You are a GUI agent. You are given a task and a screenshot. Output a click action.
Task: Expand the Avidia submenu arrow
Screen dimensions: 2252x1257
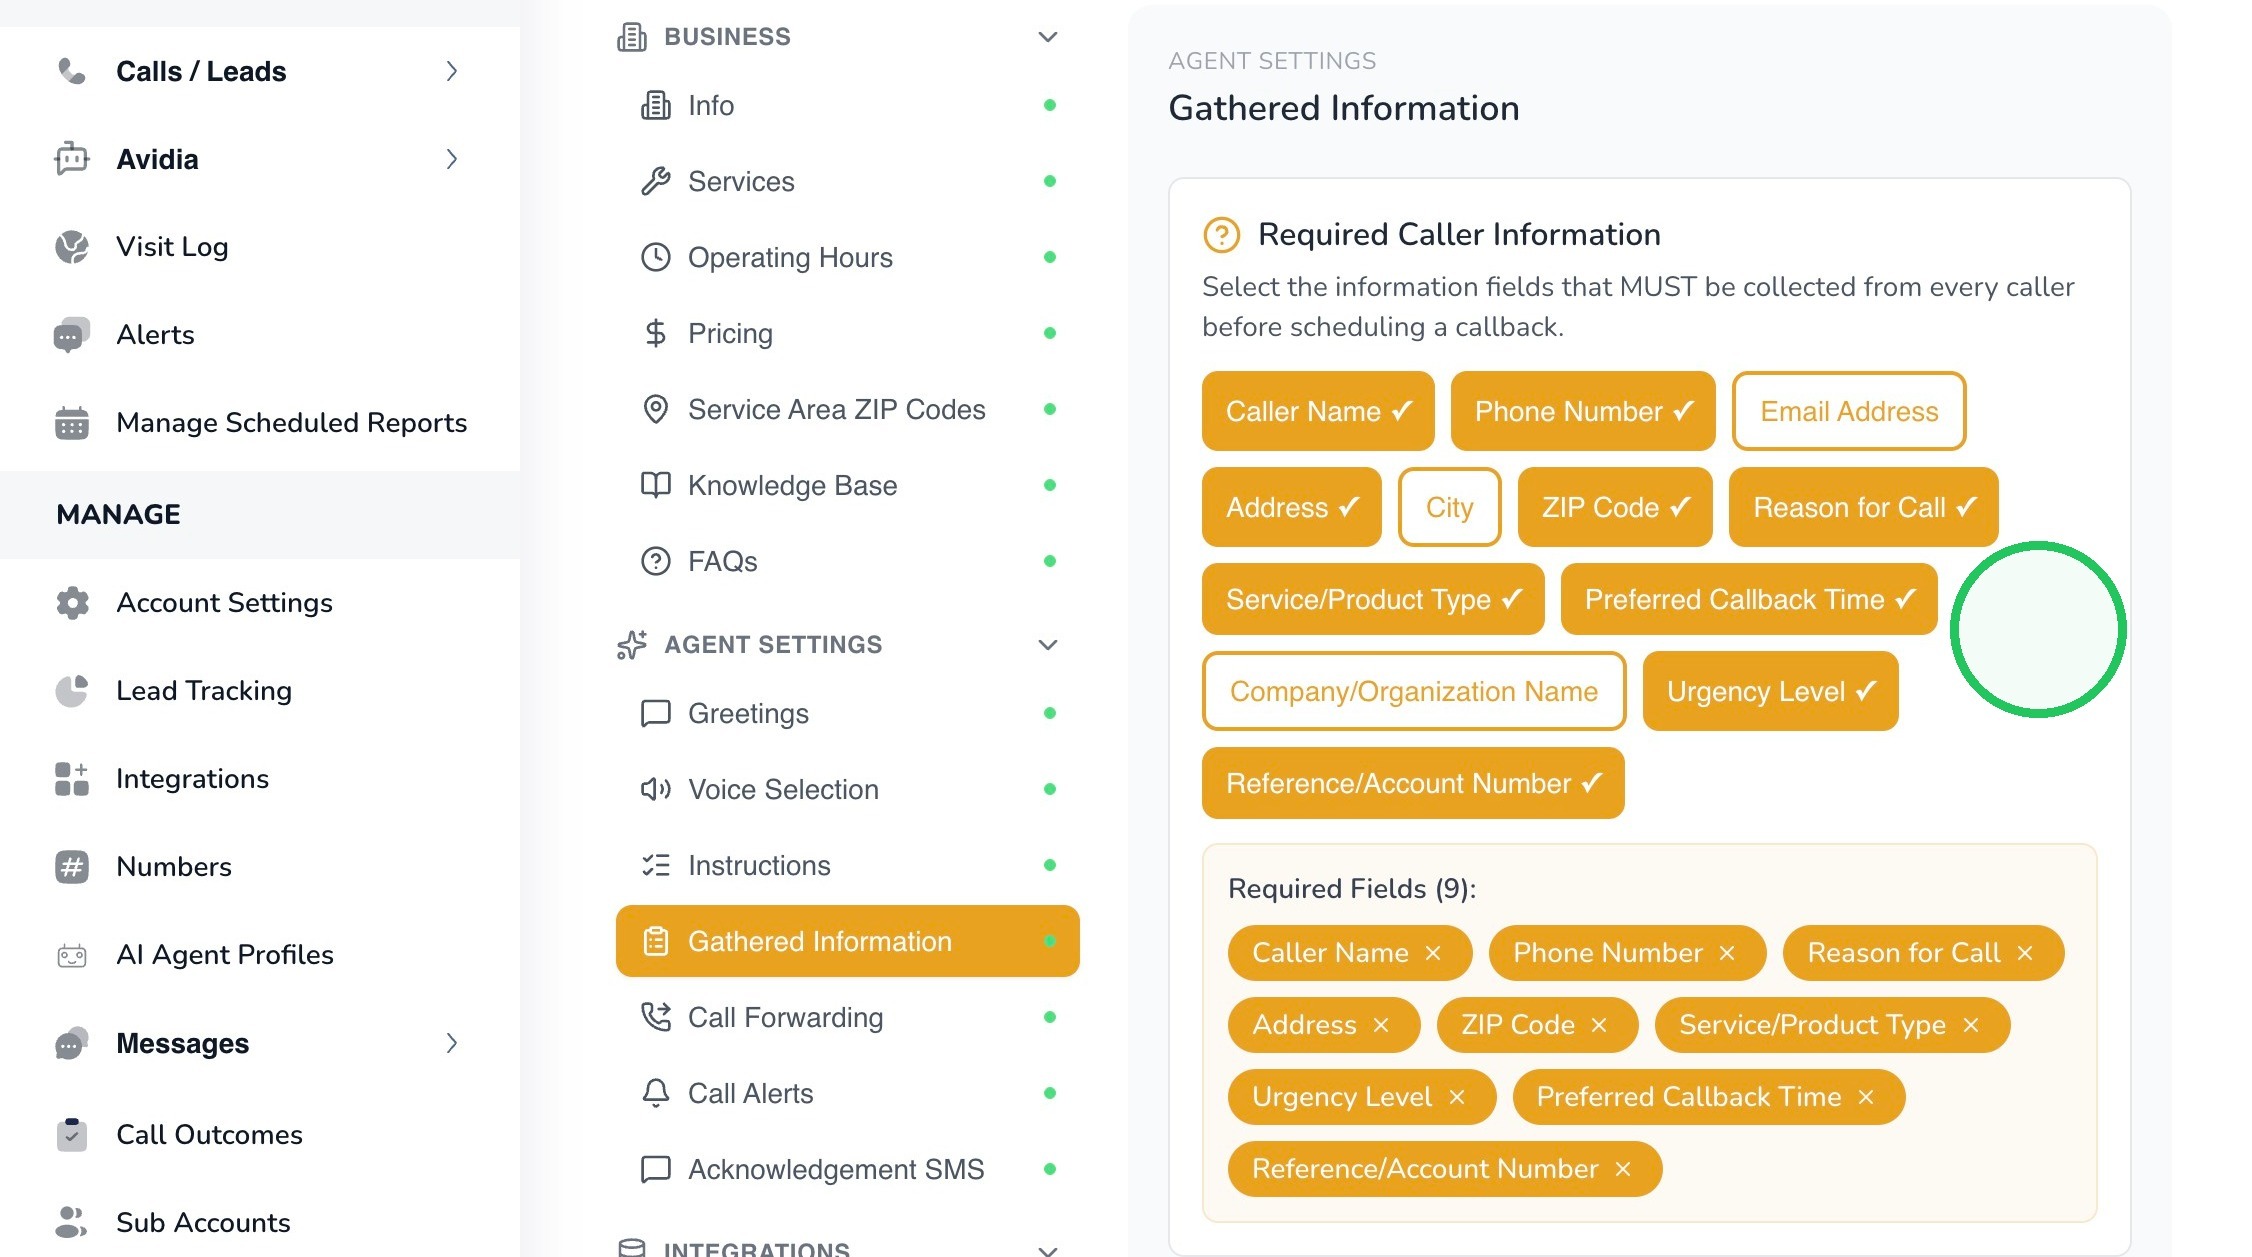coord(452,159)
